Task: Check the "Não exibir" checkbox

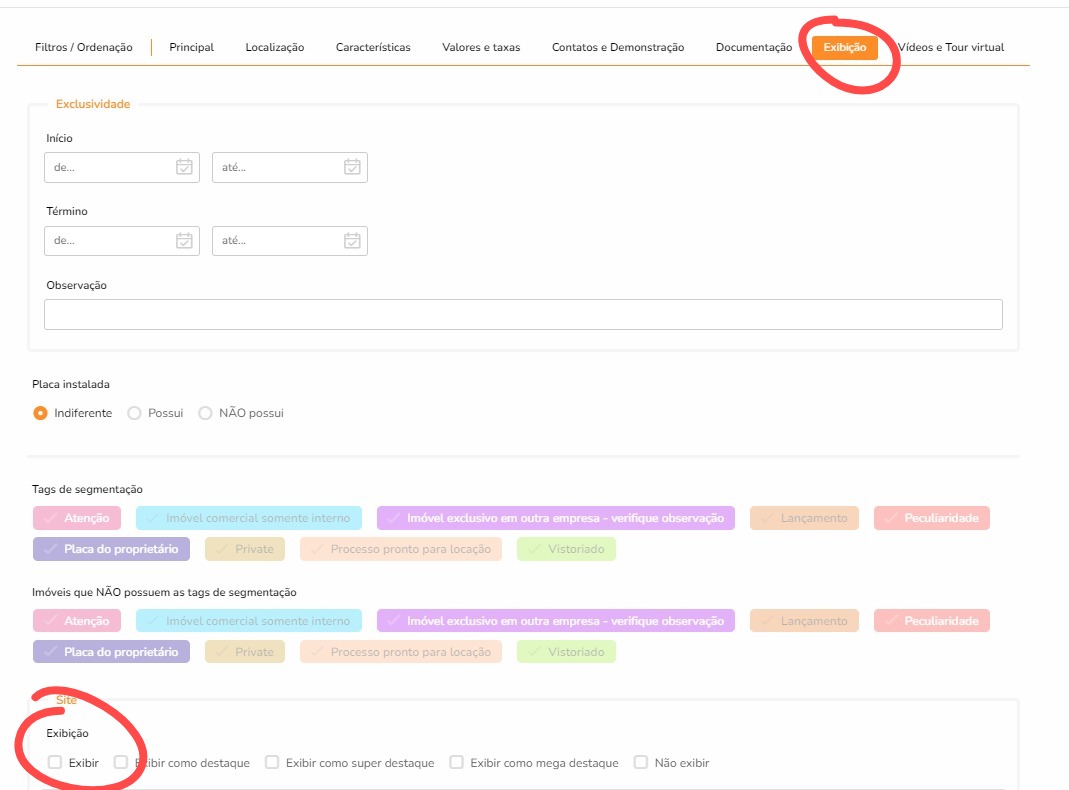Action: [641, 762]
